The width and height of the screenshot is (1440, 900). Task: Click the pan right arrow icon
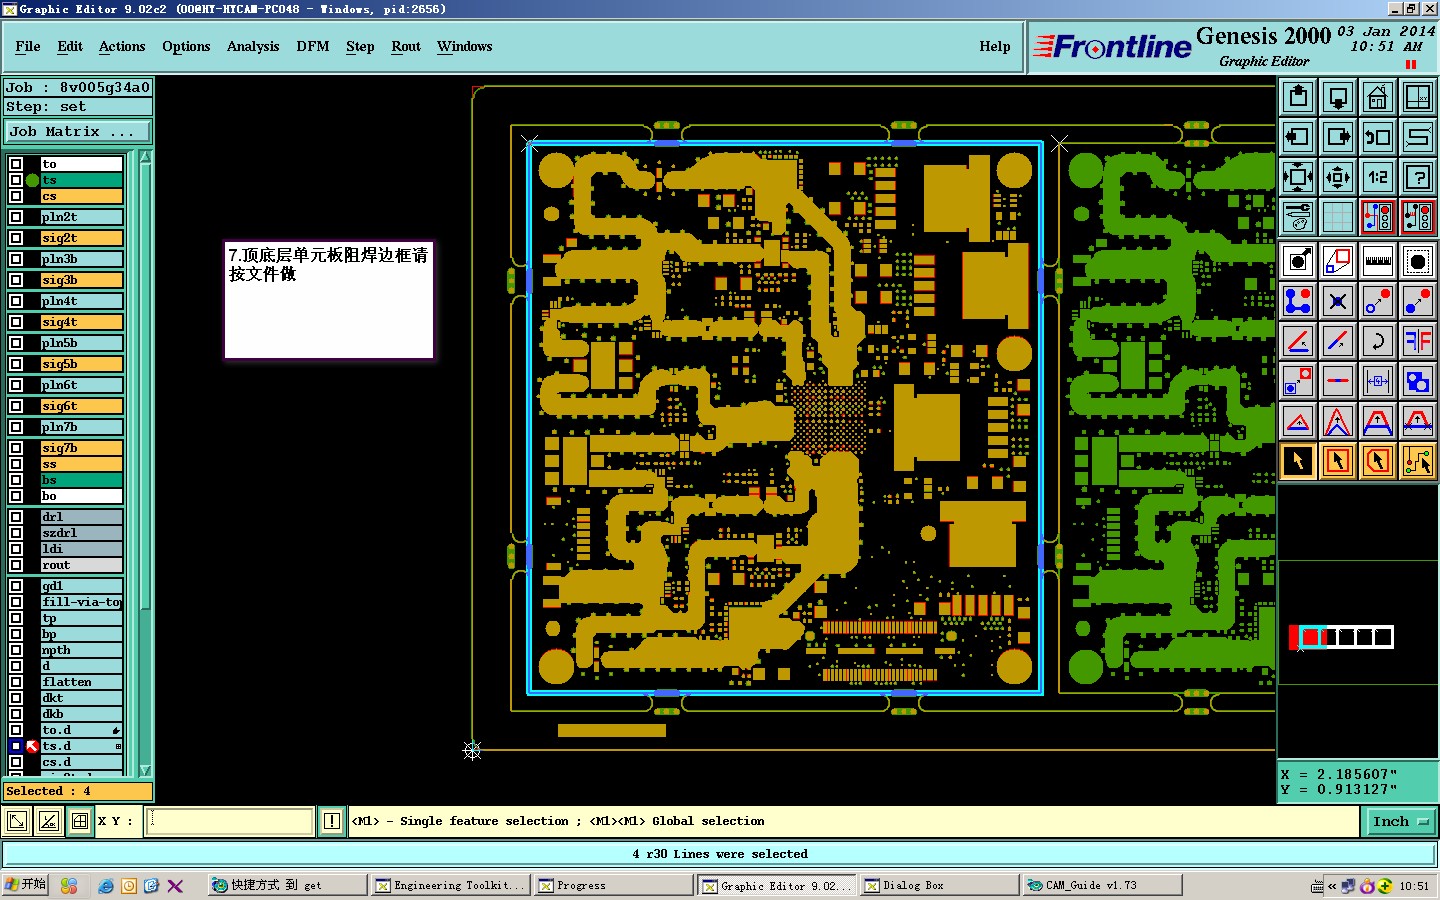[1338, 137]
